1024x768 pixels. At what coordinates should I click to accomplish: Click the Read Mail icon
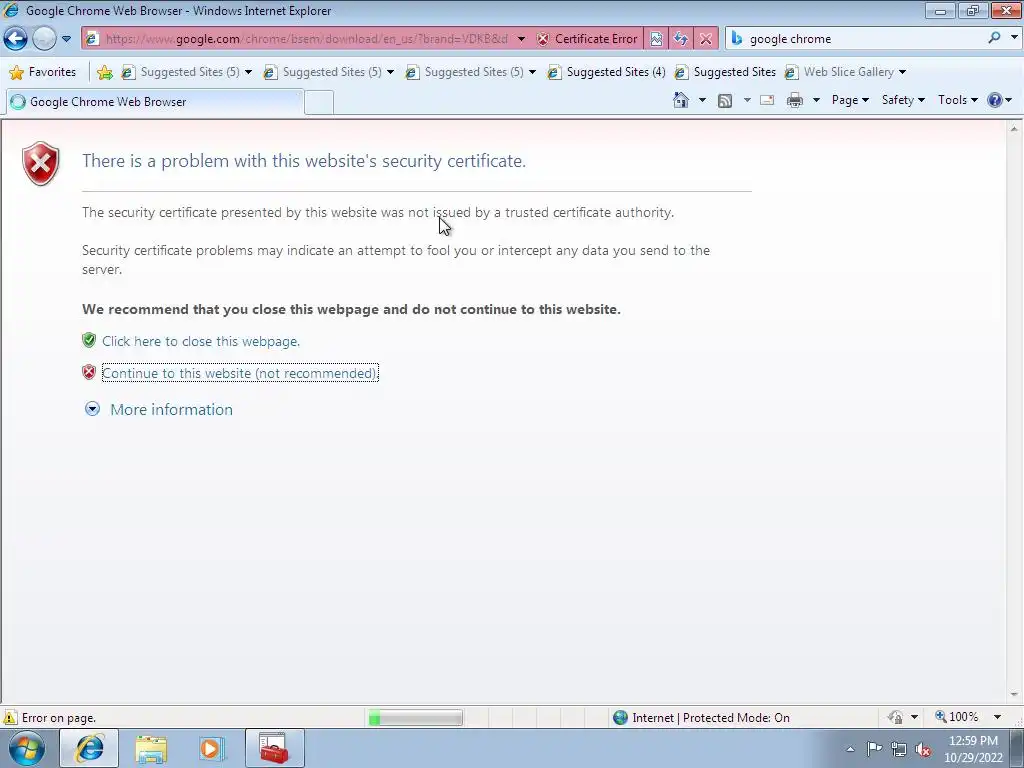click(x=767, y=100)
